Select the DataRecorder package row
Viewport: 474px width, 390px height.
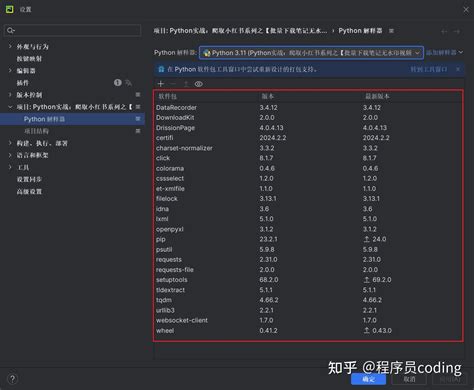[308, 107]
